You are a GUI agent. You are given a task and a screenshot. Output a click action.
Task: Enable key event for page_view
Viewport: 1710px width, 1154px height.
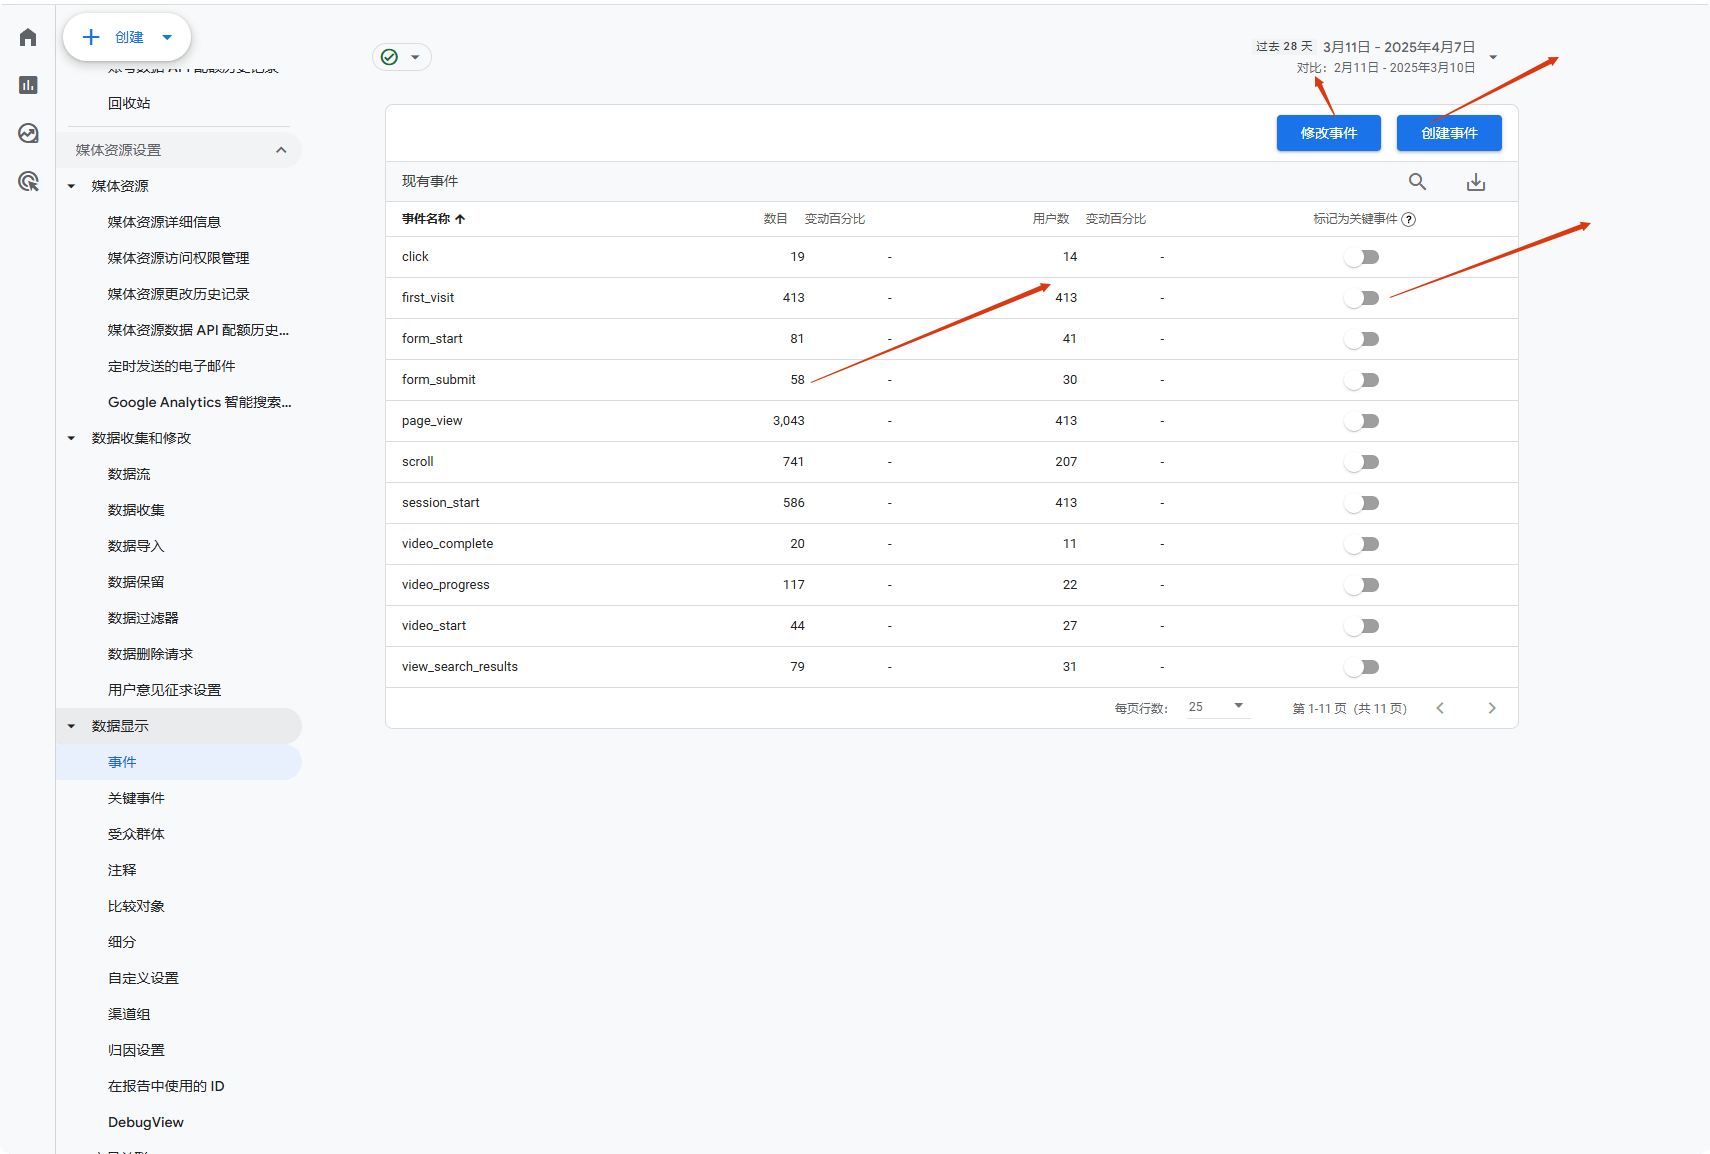pos(1362,421)
